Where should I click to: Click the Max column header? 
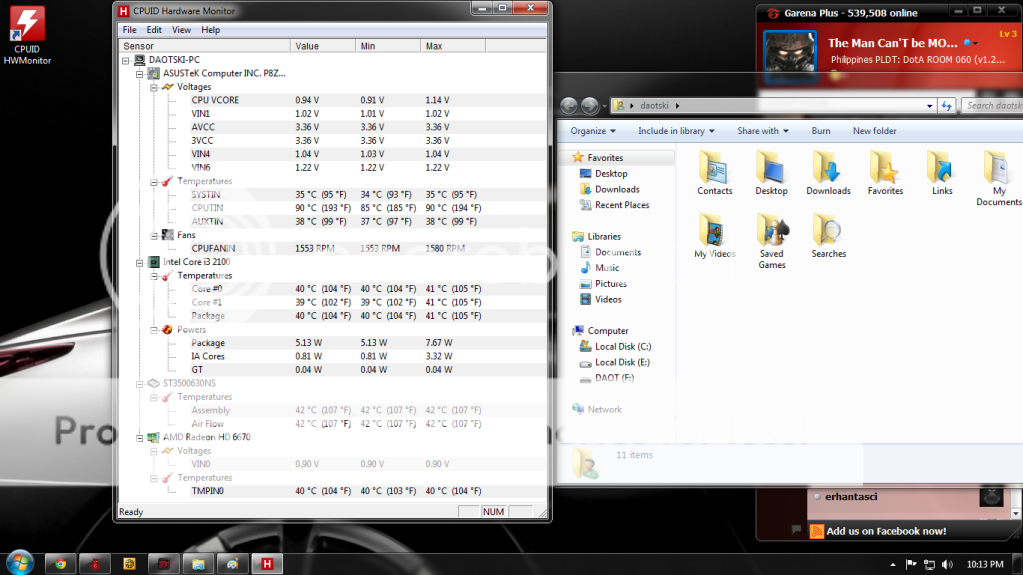tap(453, 46)
